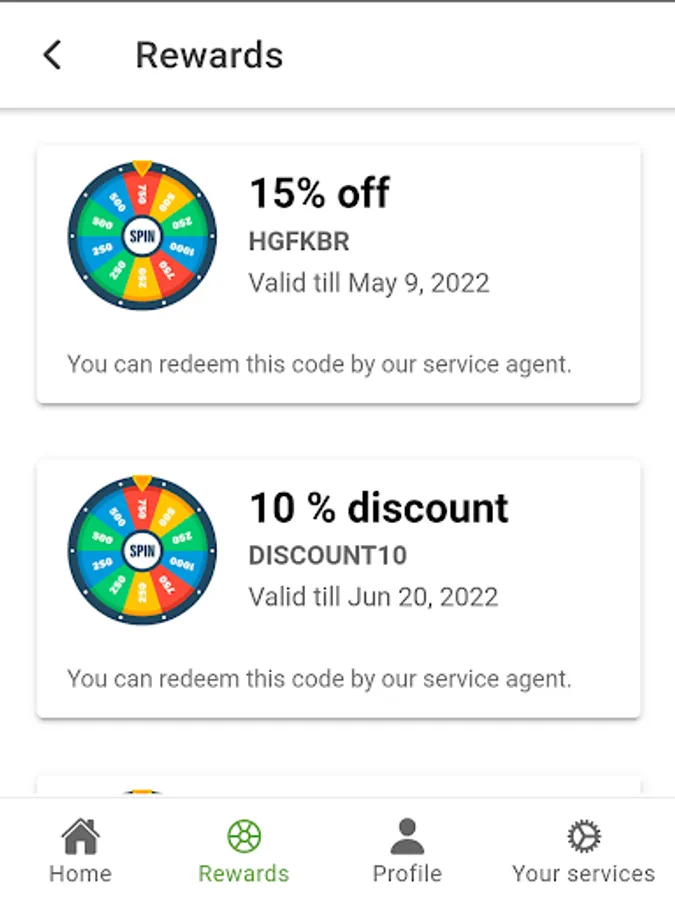Open the Profile person icon
675x900 pixels.
[x=407, y=836]
